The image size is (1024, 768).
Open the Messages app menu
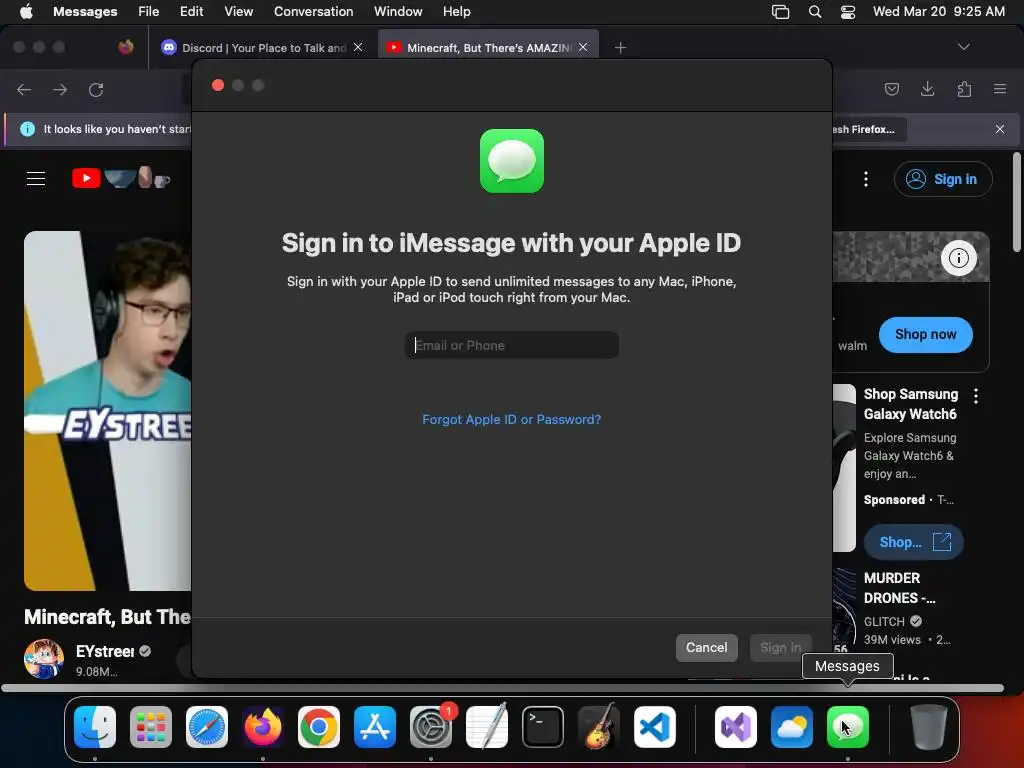pyautogui.click(x=85, y=12)
